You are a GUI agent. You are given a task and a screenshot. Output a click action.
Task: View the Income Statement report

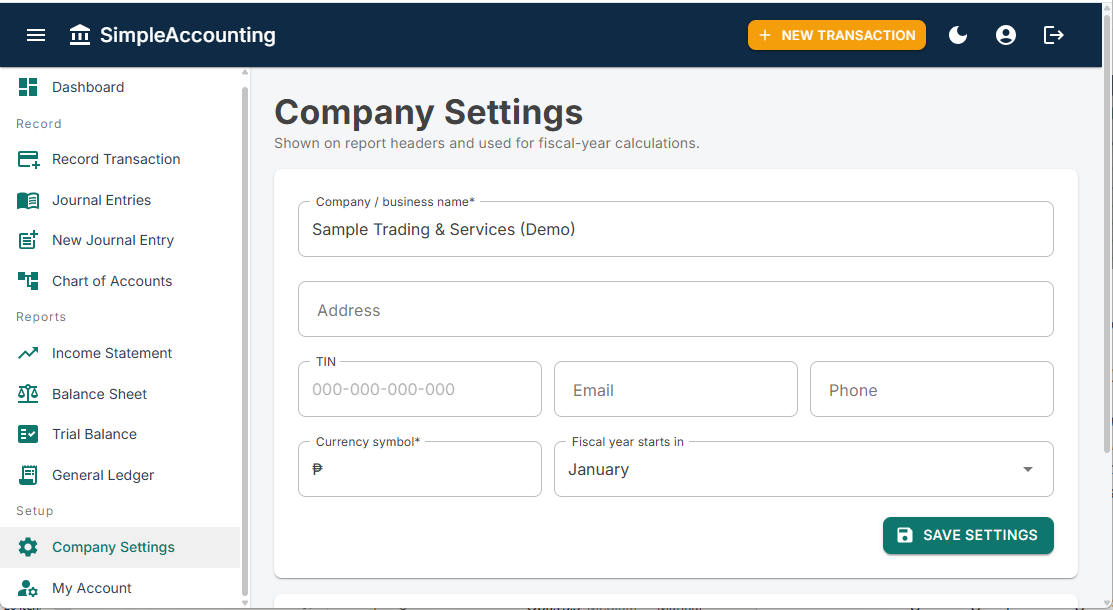tap(119, 353)
